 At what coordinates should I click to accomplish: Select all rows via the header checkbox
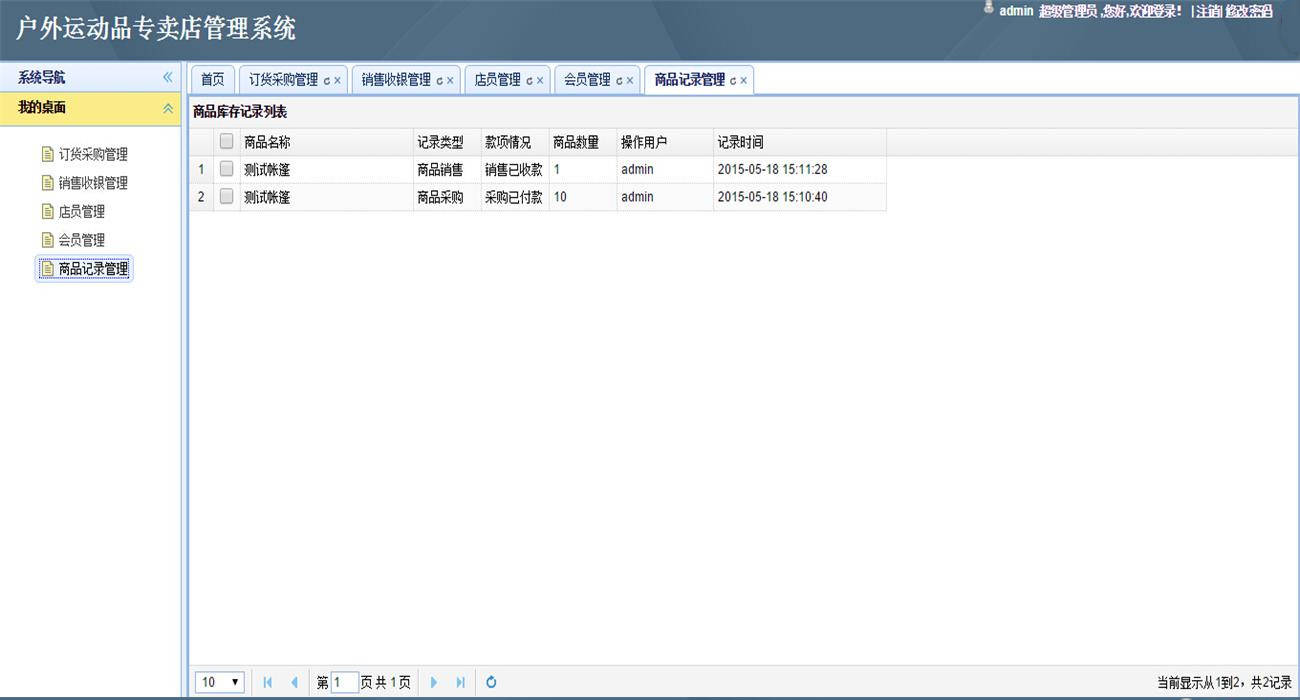[x=226, y=141]
